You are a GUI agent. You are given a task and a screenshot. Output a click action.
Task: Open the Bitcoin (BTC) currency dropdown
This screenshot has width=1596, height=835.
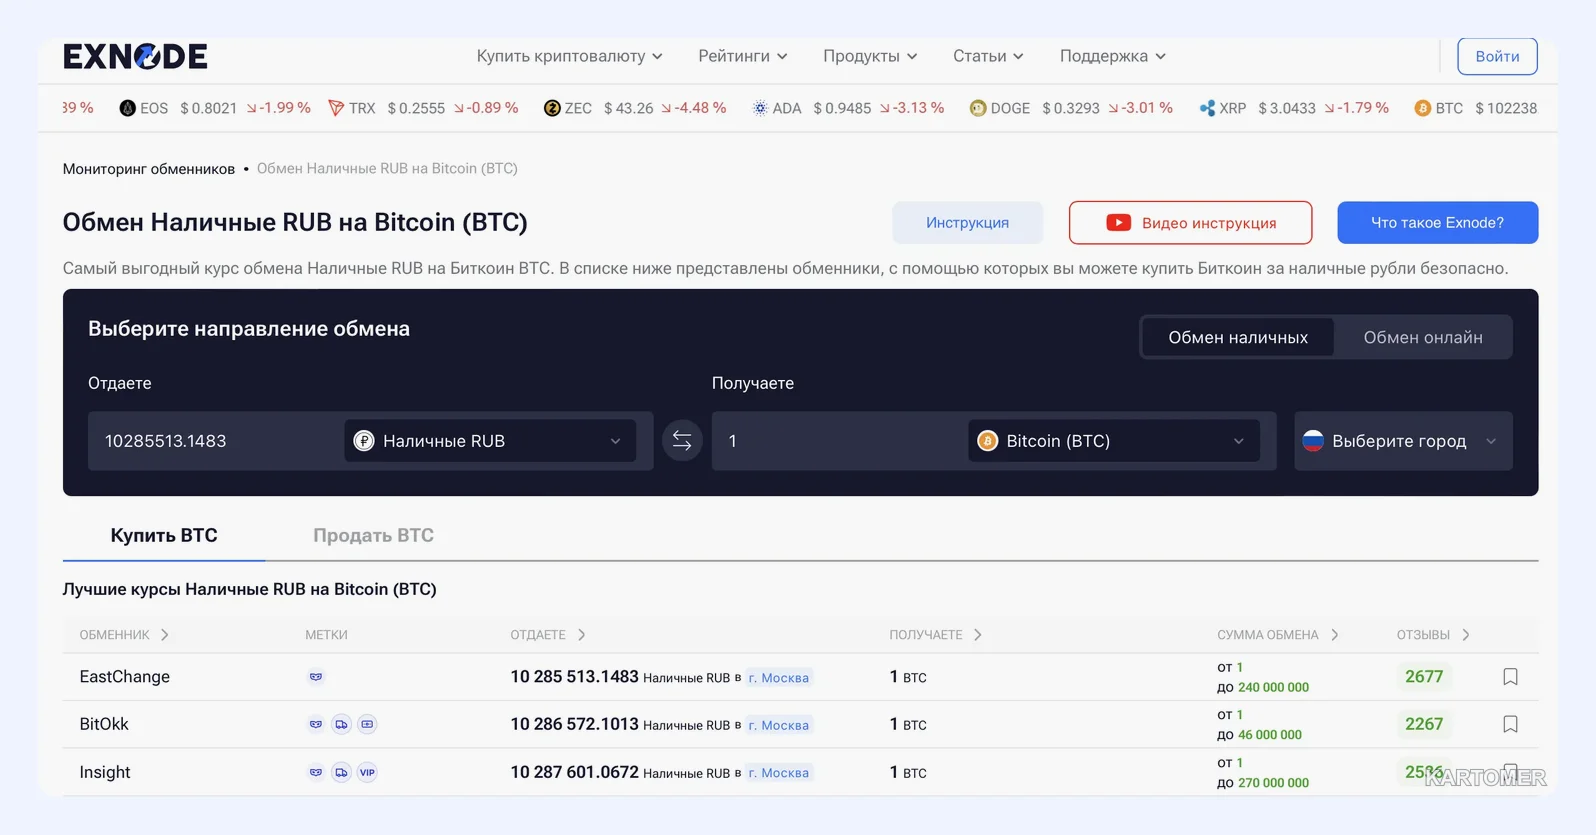point(1114,441)
